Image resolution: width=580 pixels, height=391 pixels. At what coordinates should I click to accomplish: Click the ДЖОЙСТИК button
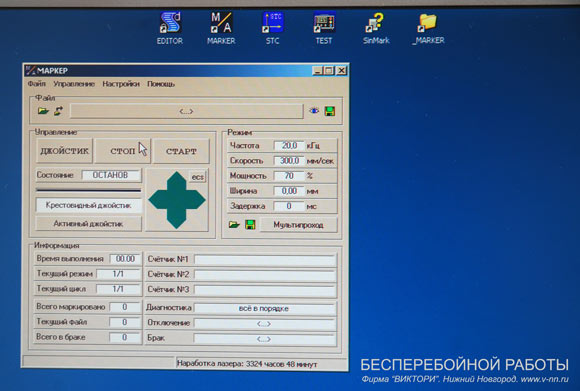pos(64,151)
